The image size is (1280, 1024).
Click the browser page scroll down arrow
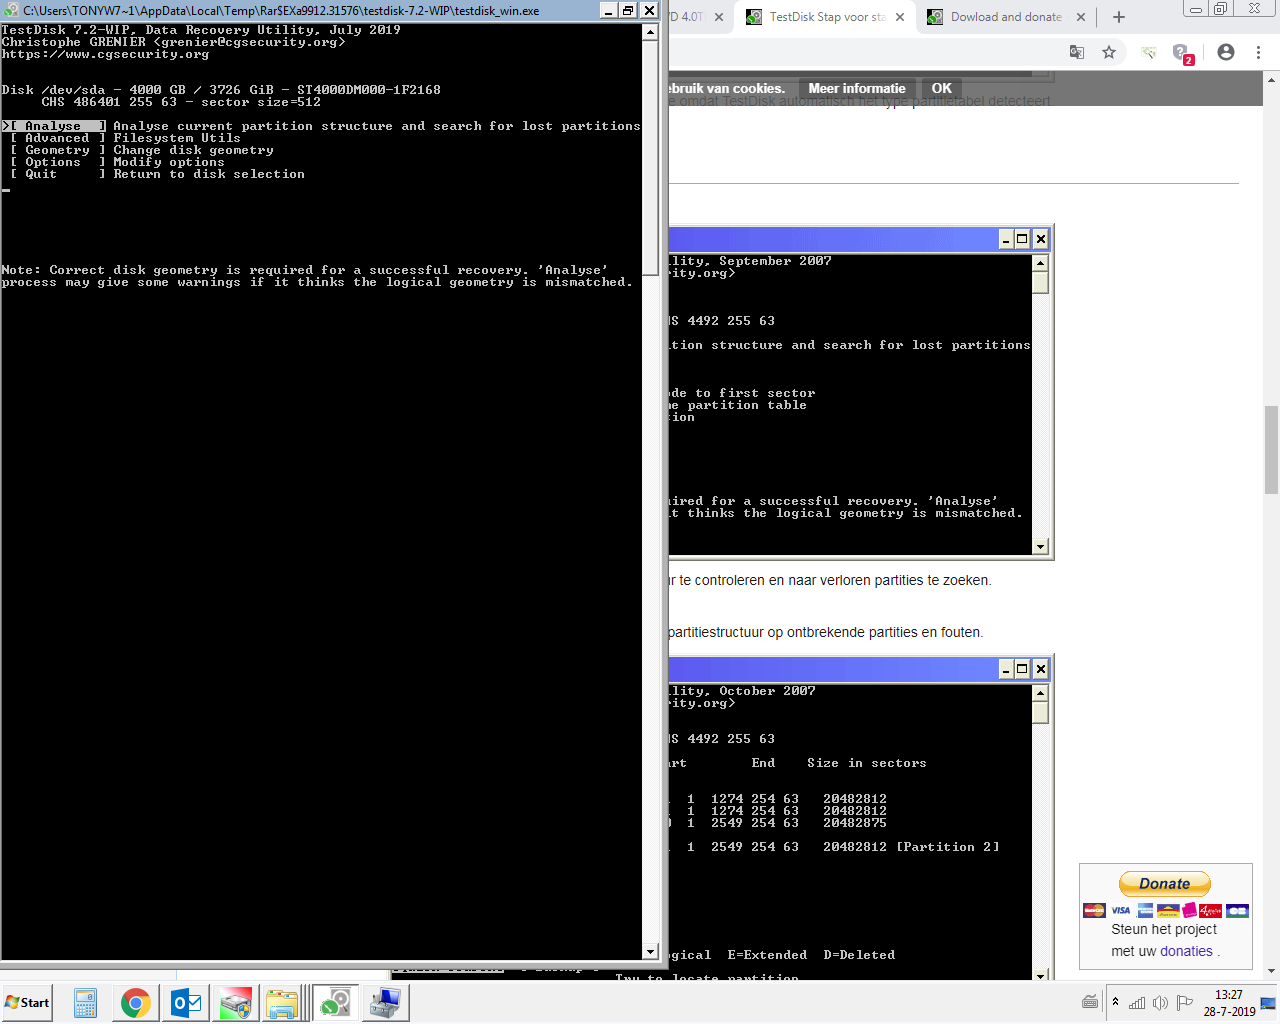[1271, 971]
